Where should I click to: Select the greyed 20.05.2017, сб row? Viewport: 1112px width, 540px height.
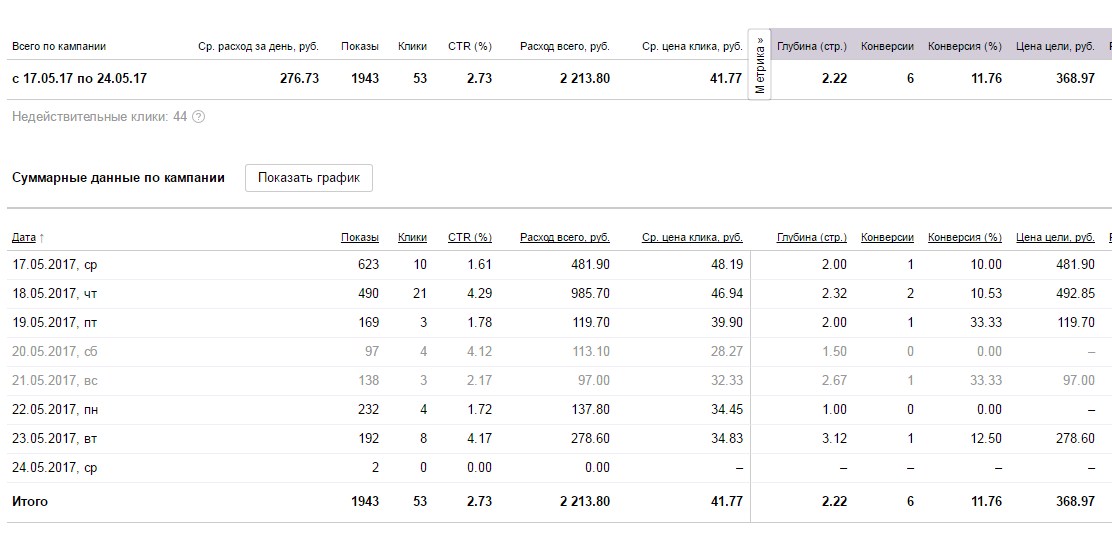pos(54,351)
